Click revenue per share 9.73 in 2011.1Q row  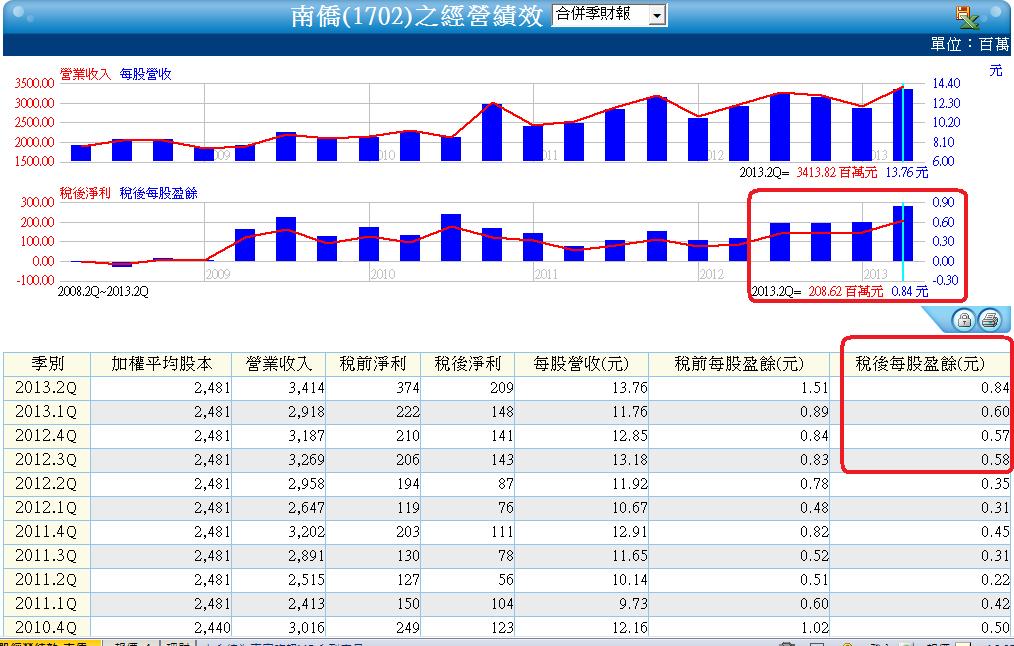pyautogui.click(x=633, y=603)
